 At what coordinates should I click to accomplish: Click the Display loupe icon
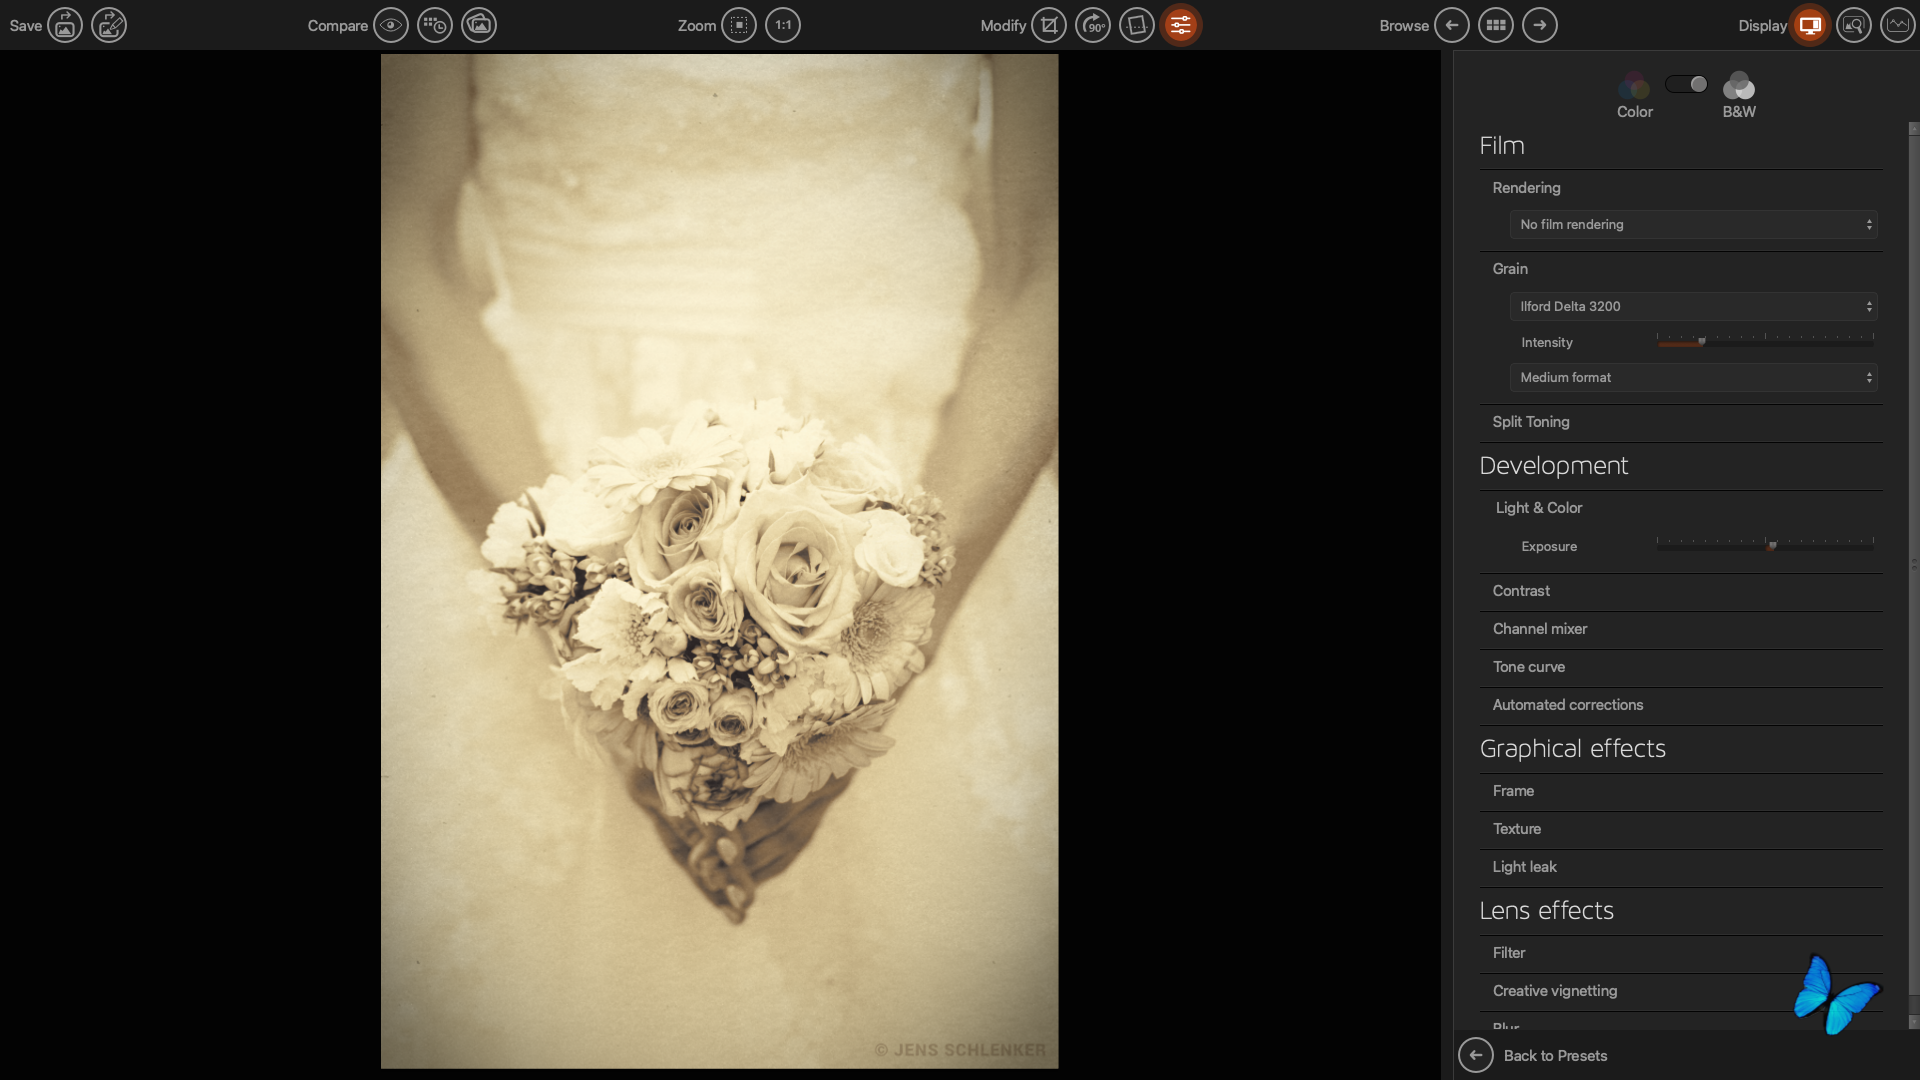[1854, 25]
